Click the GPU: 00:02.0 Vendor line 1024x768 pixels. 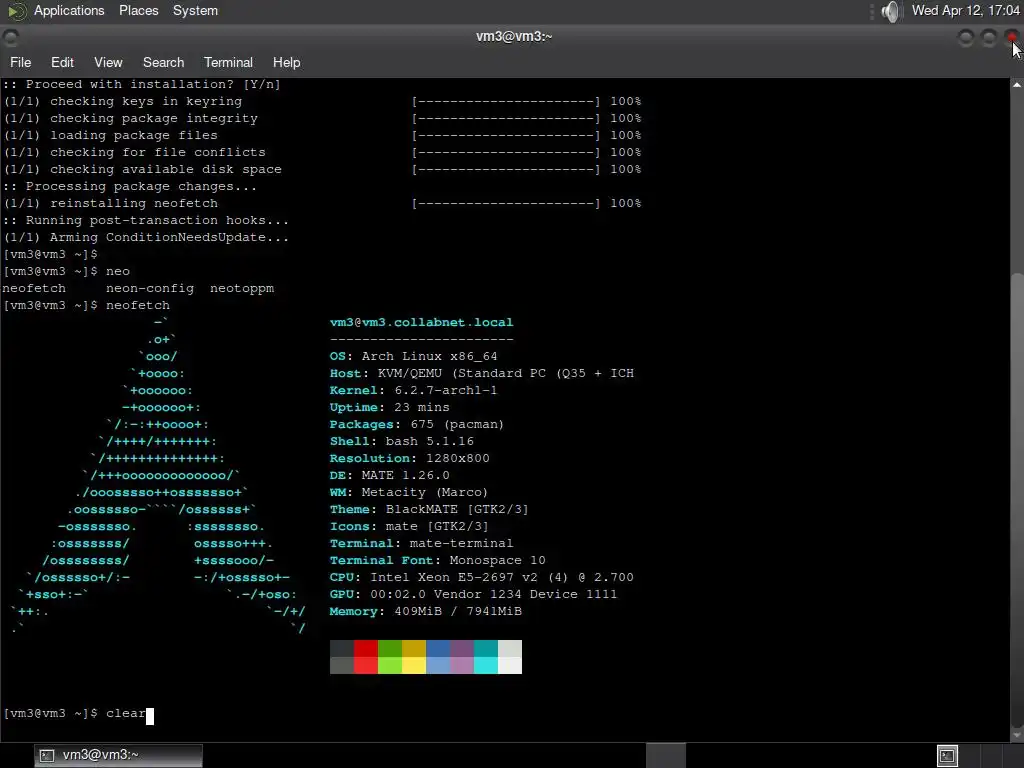pos(473,594)
